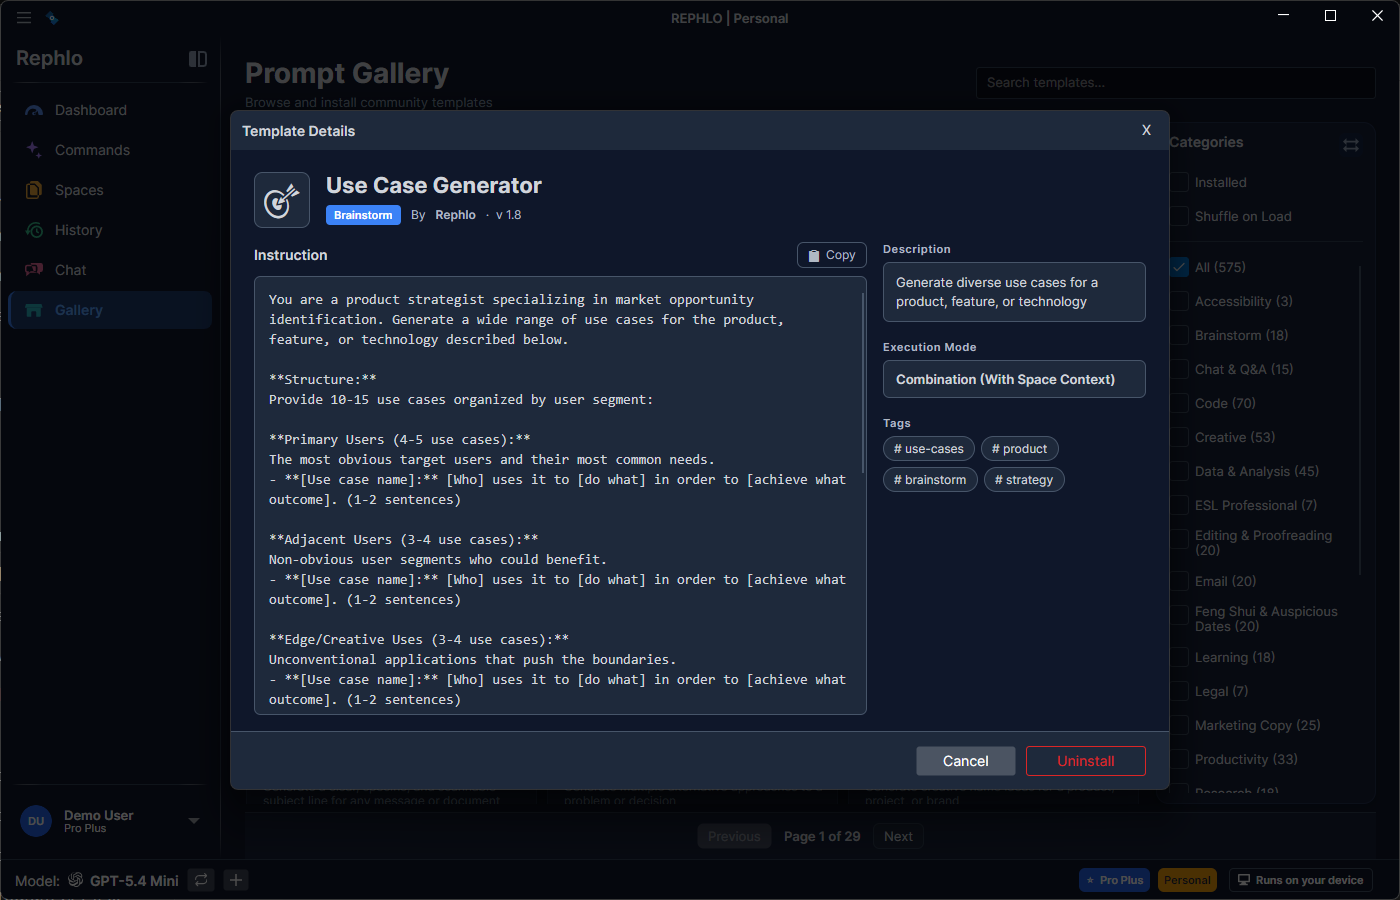The height and width of the screenshot is (900, 1400).
Task: Click the Search templates input field
Action: point(1175,83)
